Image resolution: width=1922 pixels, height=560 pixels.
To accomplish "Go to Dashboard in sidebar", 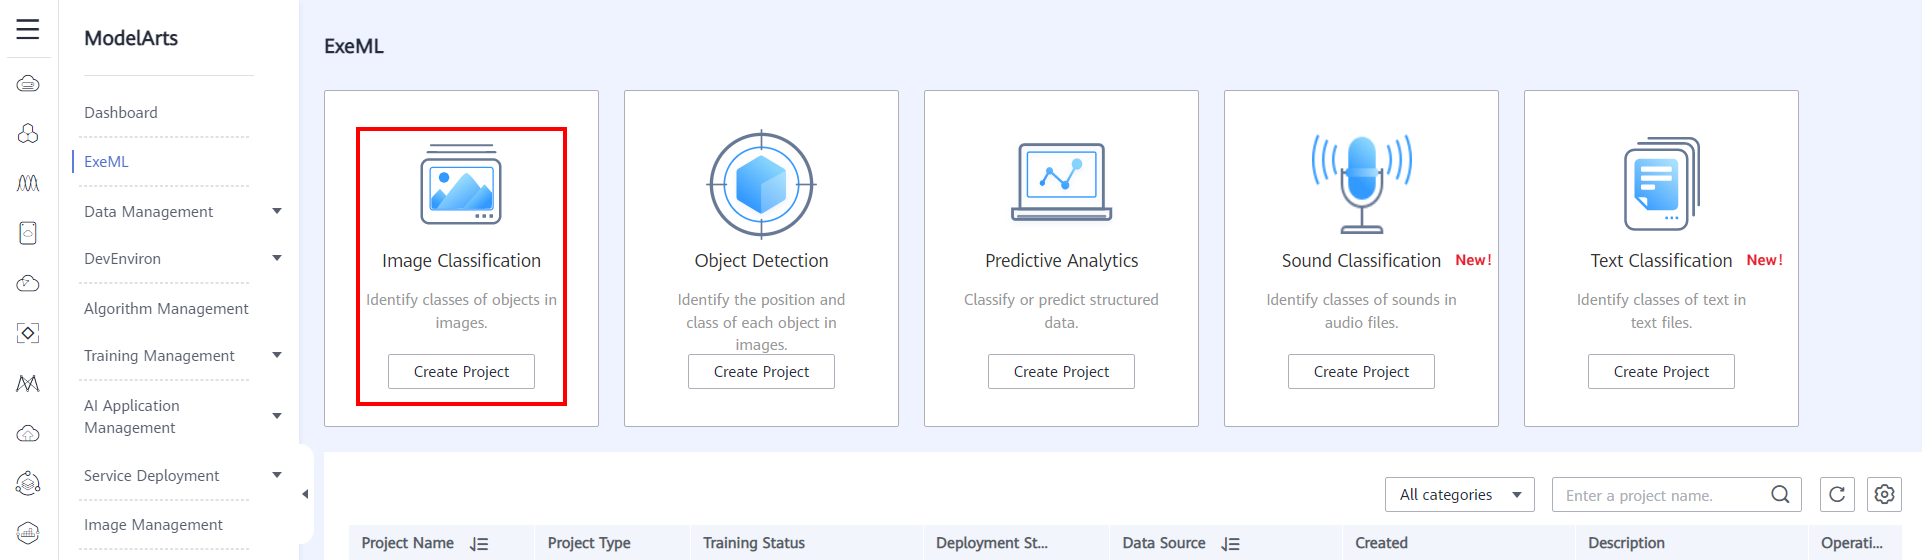I will click(121, 112).
